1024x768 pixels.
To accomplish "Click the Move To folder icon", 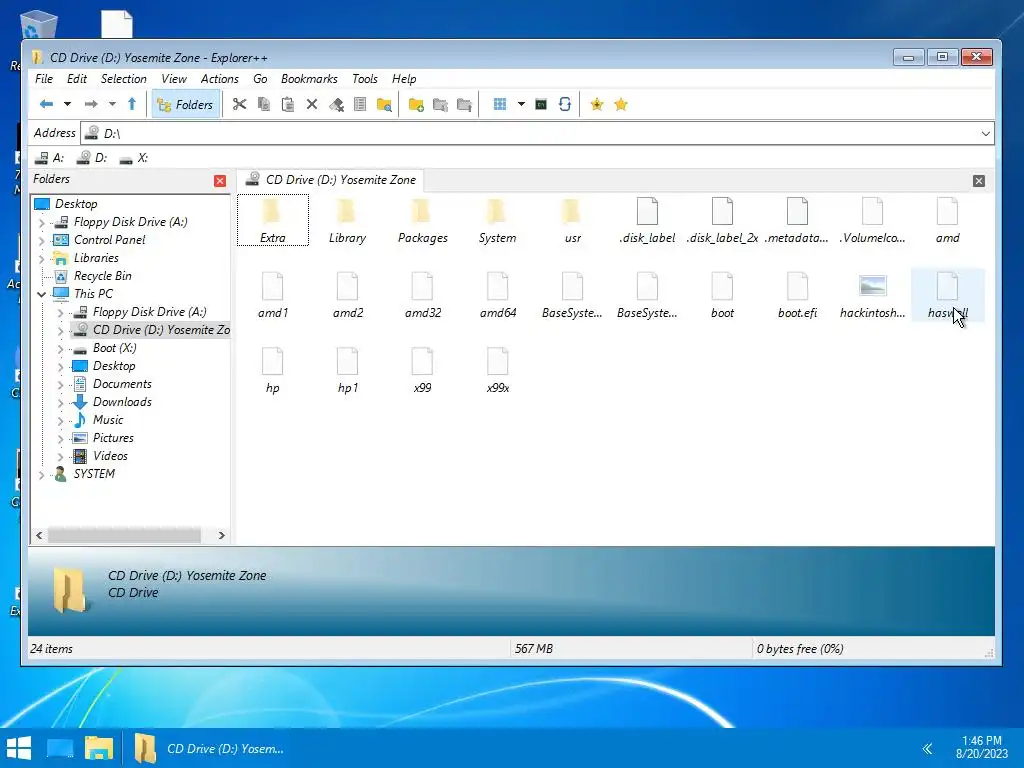I will click(x=464, y=104).
